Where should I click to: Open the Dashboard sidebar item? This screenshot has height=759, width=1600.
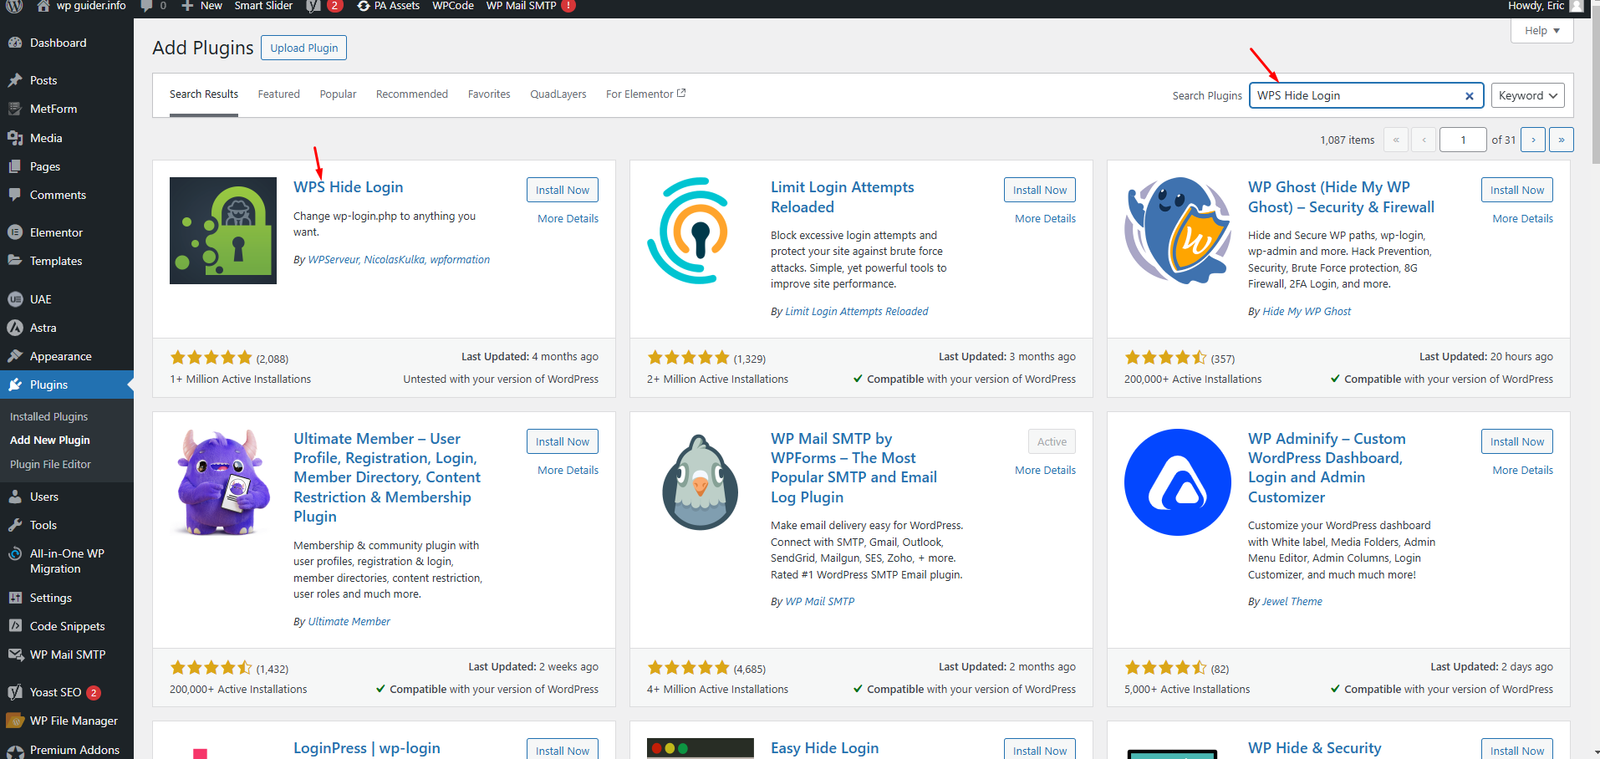[58, 43]
